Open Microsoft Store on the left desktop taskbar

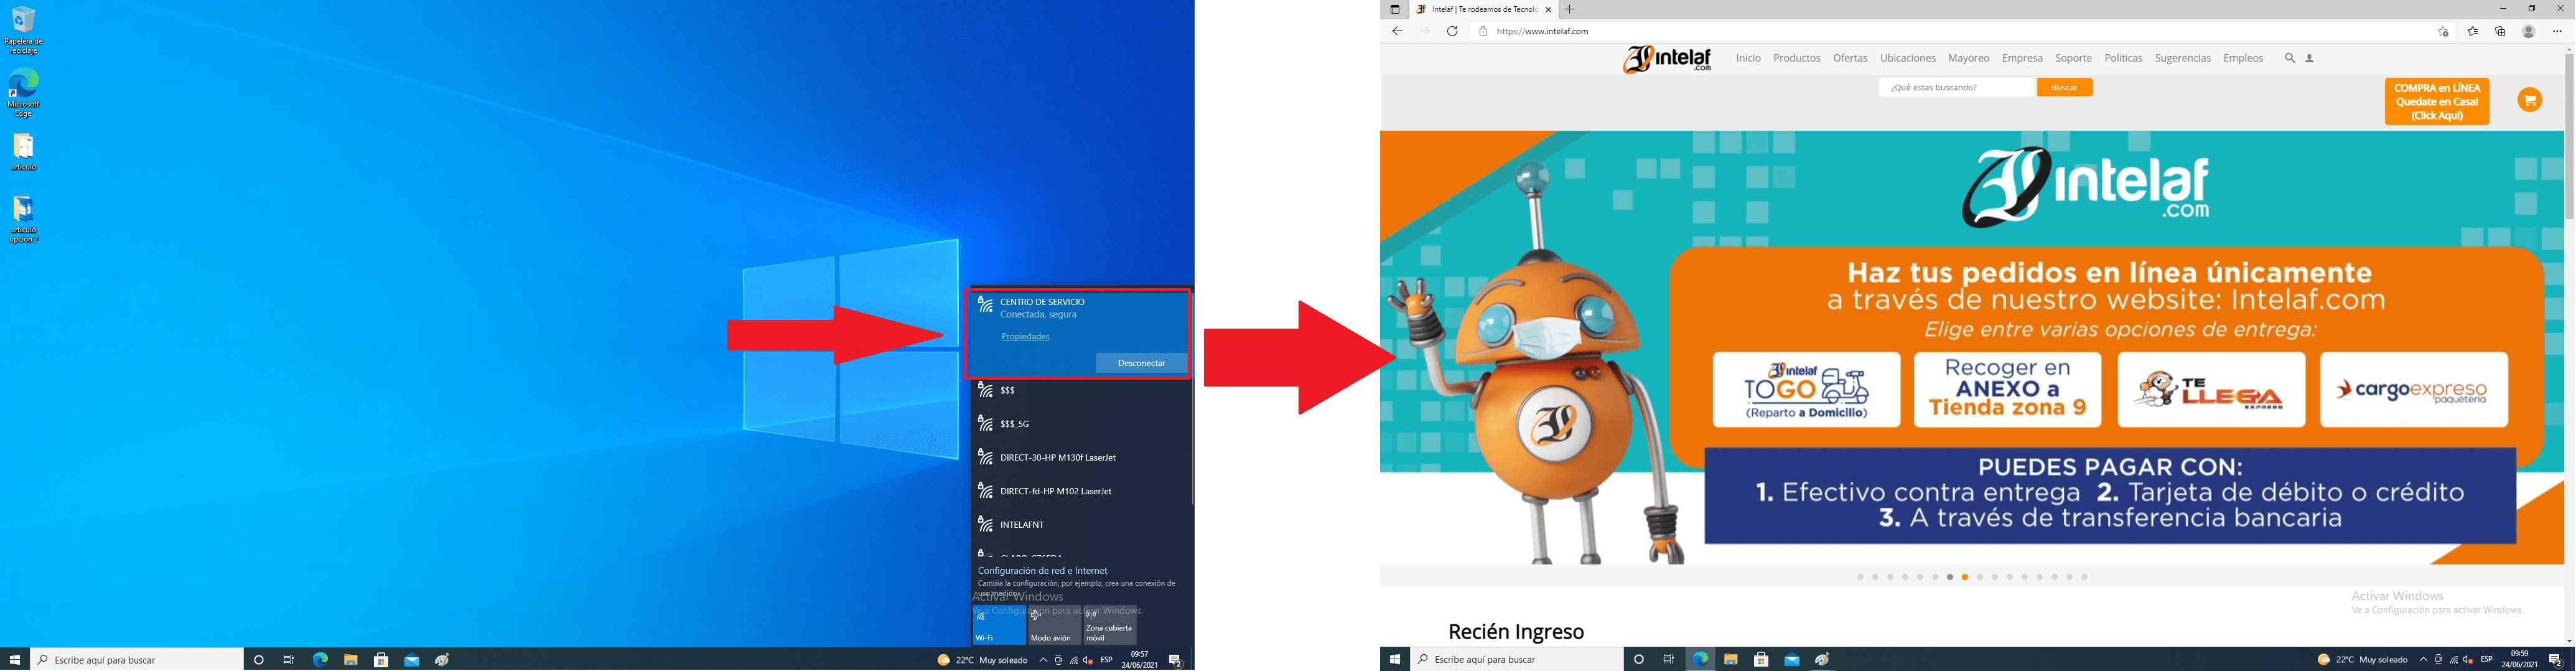(381, 660)
